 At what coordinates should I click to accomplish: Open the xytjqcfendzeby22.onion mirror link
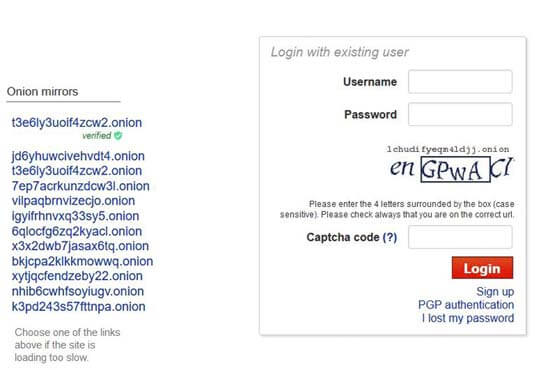coord(77,276)
